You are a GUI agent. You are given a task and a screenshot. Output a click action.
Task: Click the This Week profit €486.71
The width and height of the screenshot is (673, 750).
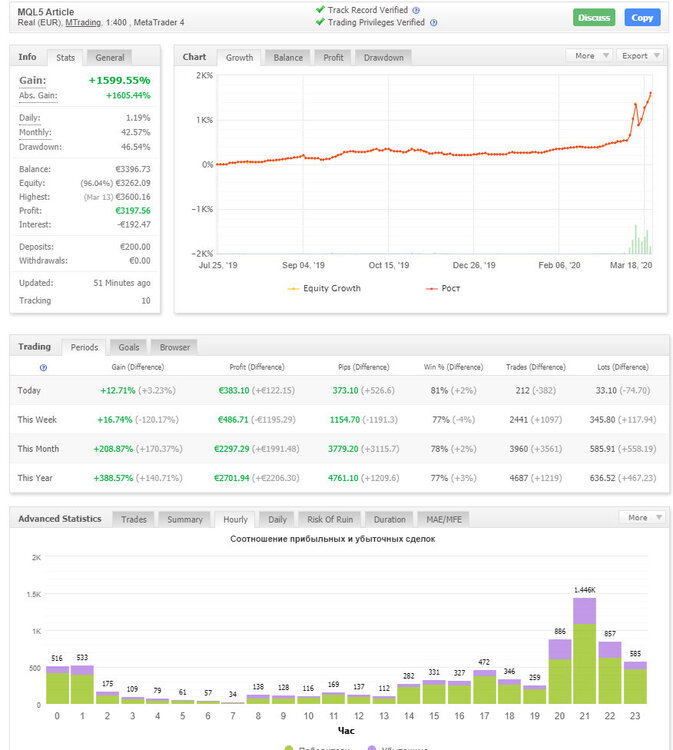[233, 419]
